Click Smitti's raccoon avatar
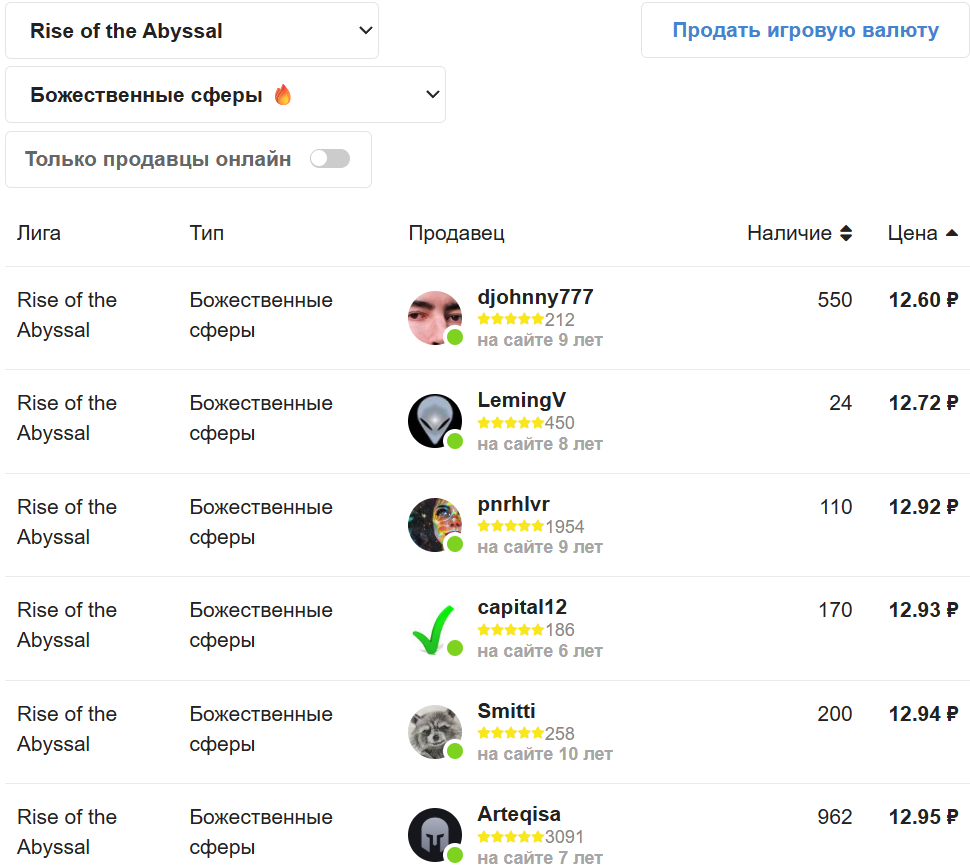The image size is (970, 866). 434,732
